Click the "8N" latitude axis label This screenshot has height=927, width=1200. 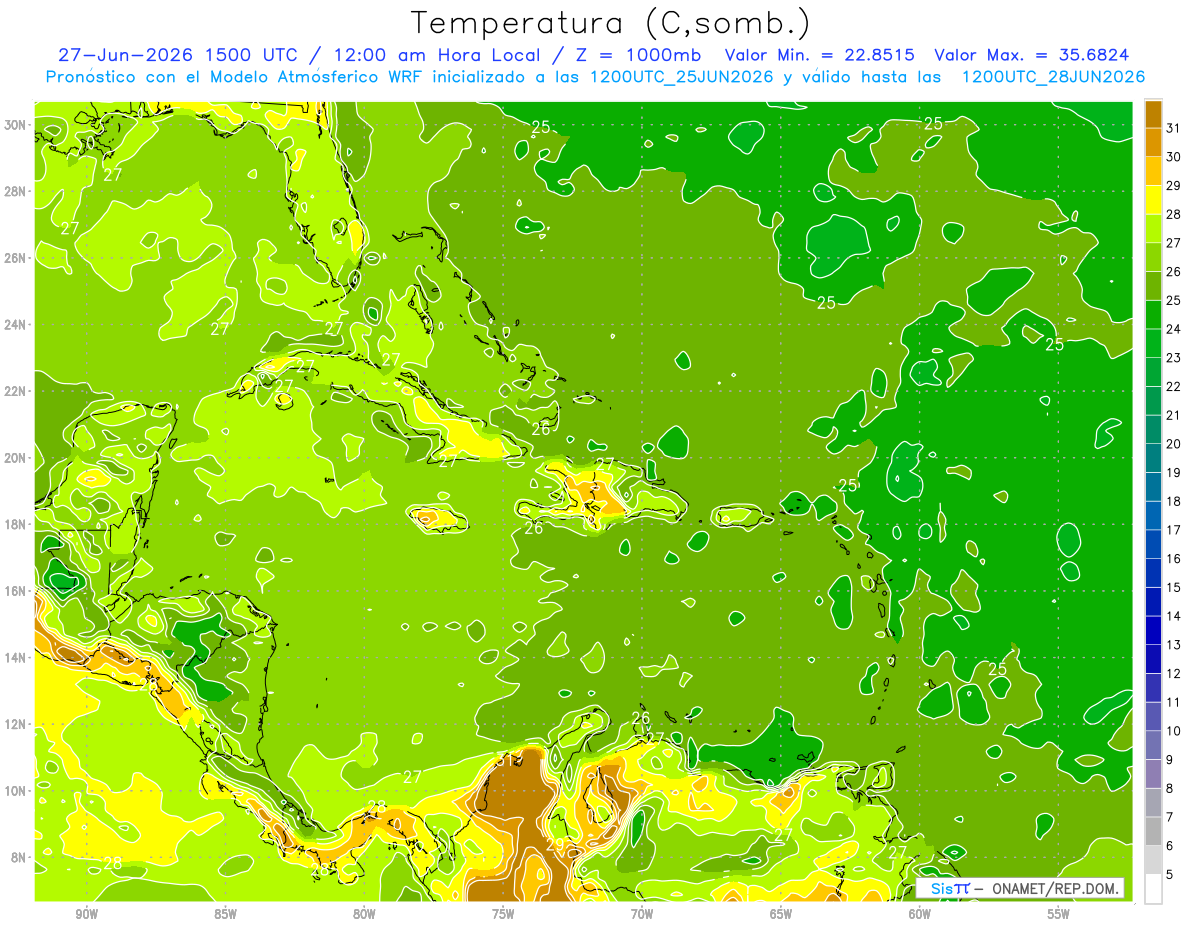click(x=20, y=857)
